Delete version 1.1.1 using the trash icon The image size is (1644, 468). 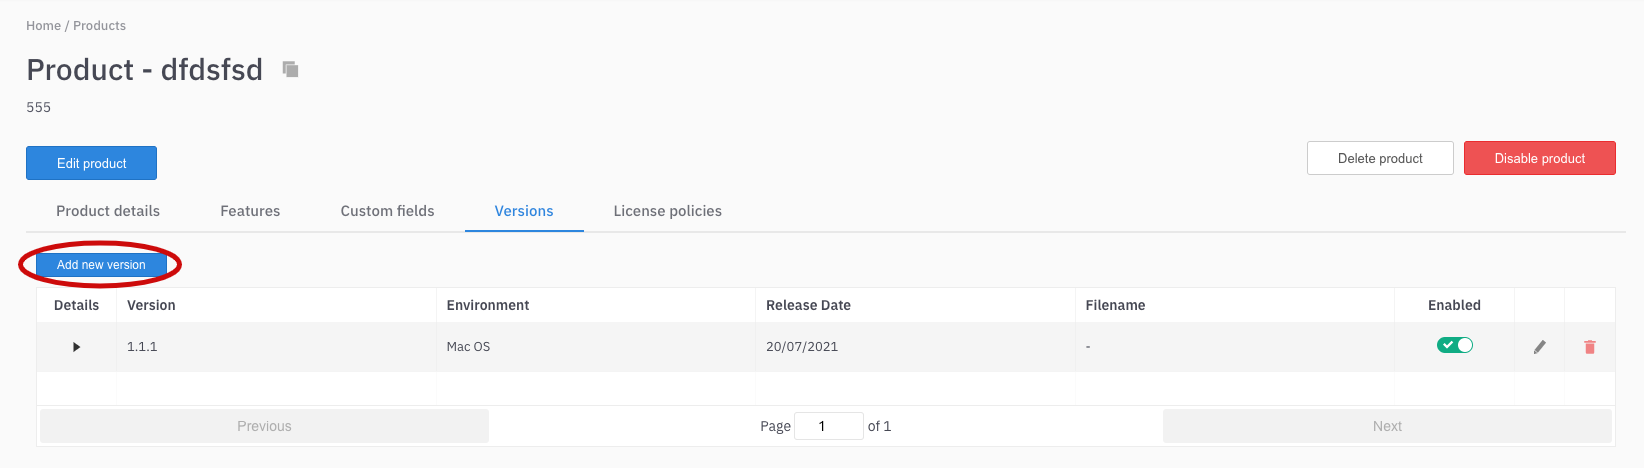point(1589,347)
